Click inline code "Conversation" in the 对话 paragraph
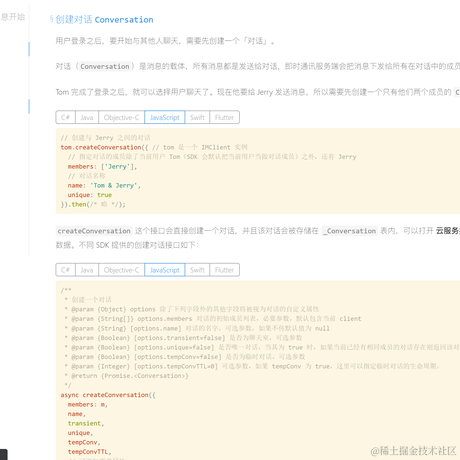 [x=105, y=66]
